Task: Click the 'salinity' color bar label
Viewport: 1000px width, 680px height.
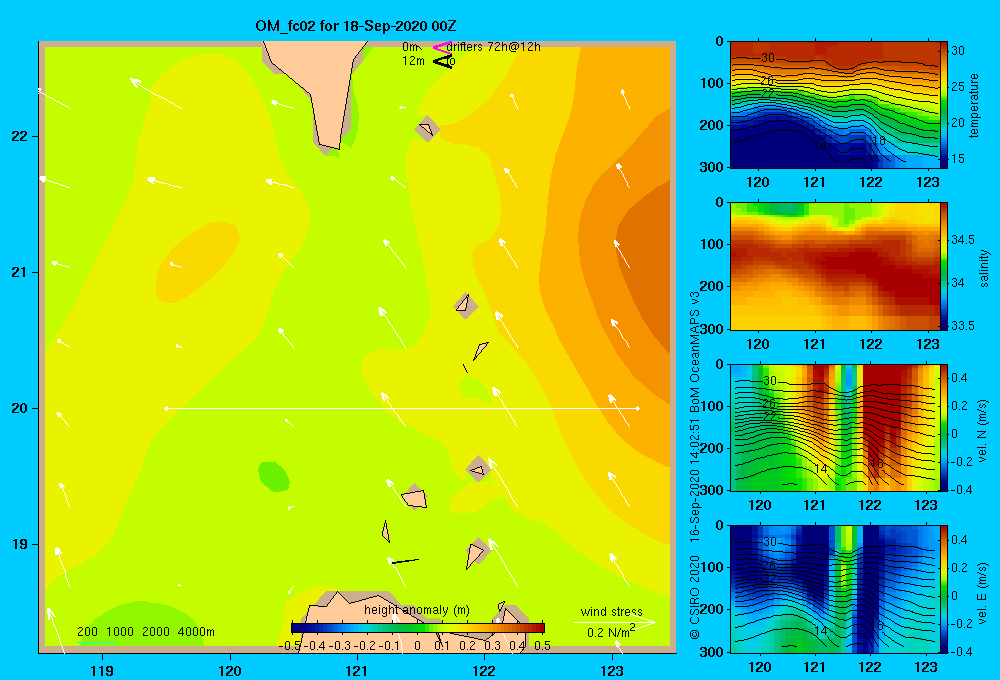Action: [984, 268]
